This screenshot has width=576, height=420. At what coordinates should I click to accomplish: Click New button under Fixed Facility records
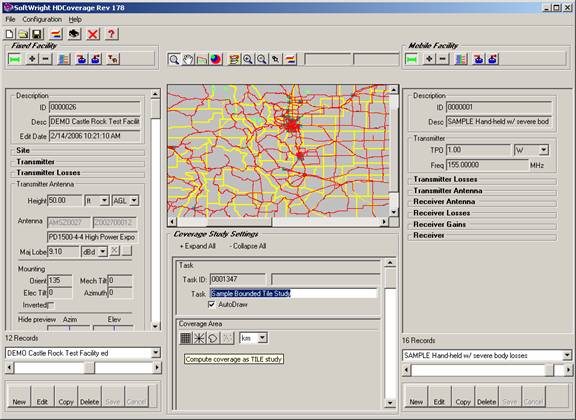coord(19,396)
